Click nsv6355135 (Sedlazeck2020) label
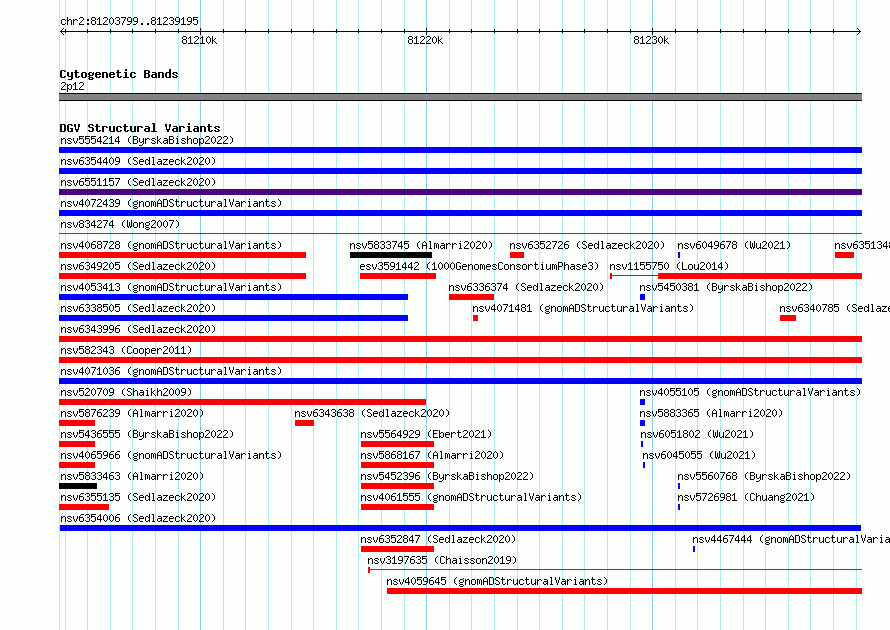 point(138,497)
